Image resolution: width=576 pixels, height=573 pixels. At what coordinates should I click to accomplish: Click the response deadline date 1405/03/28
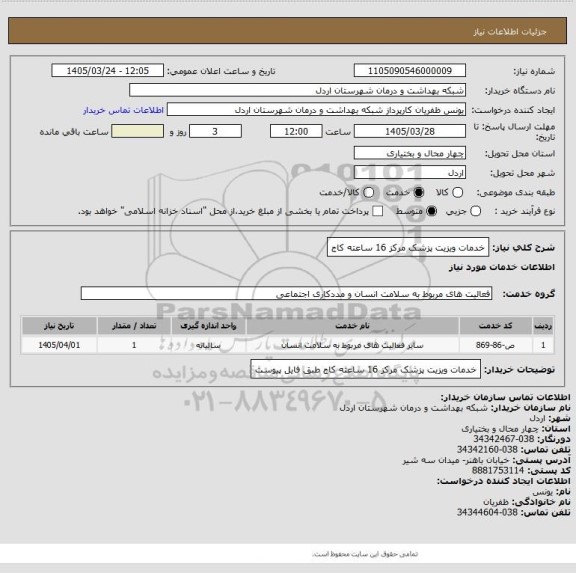pyautogui.click(x=410, y=131)
